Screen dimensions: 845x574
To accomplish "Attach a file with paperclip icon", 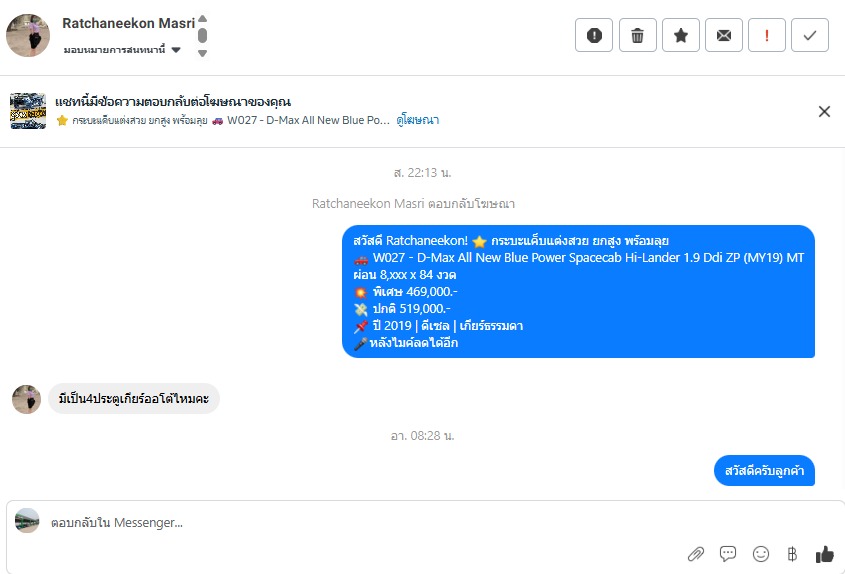I will (696, 554).
